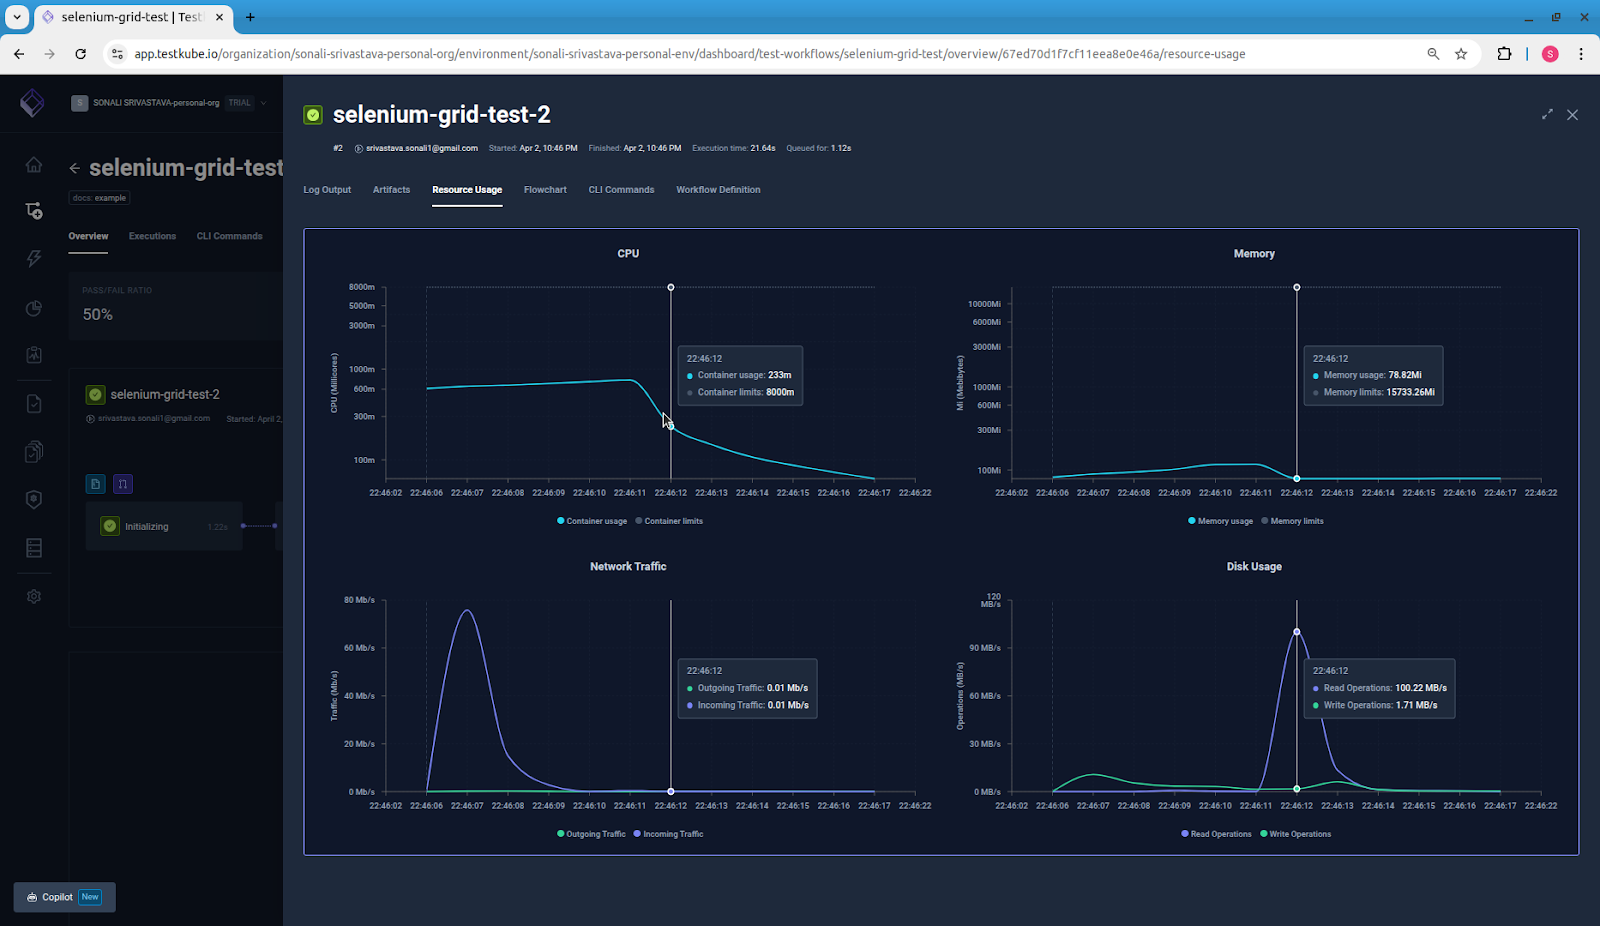Toggle Container usage legend in CPU chart
Viewport: 1600px width, 926px height.
click(592, 521)
